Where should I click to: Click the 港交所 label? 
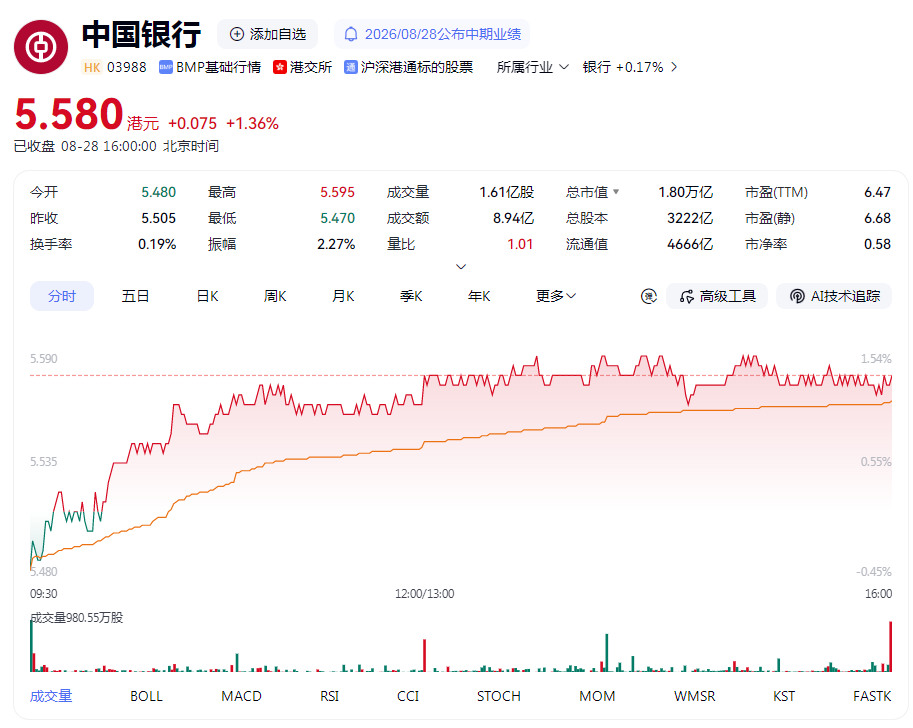(x=311, y=68)
